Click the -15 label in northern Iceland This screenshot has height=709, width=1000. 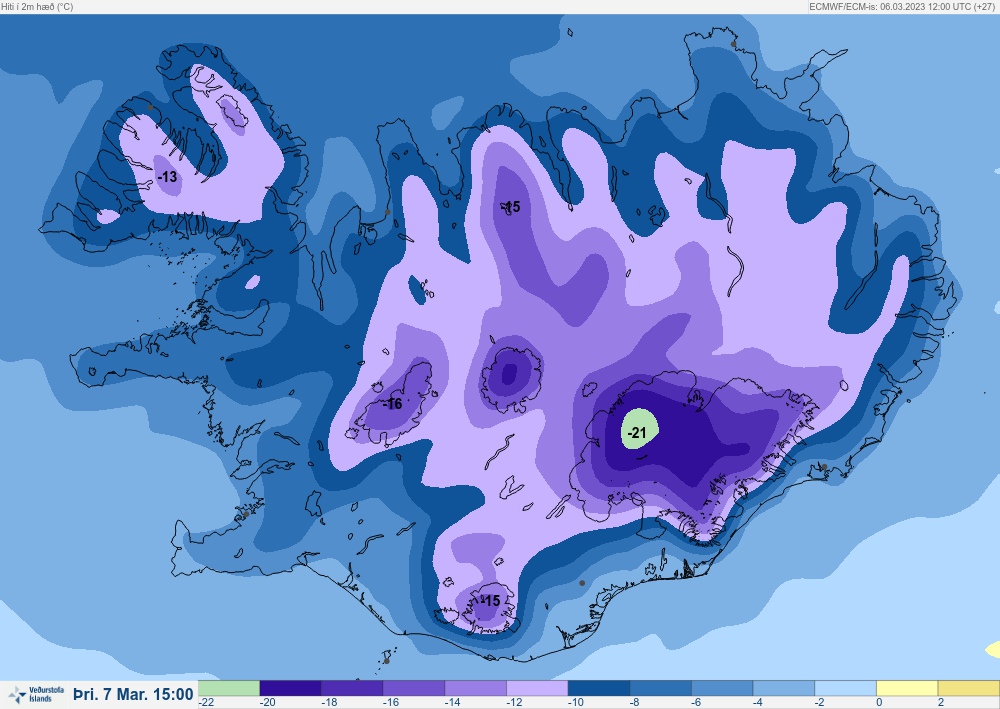point(511,207)
